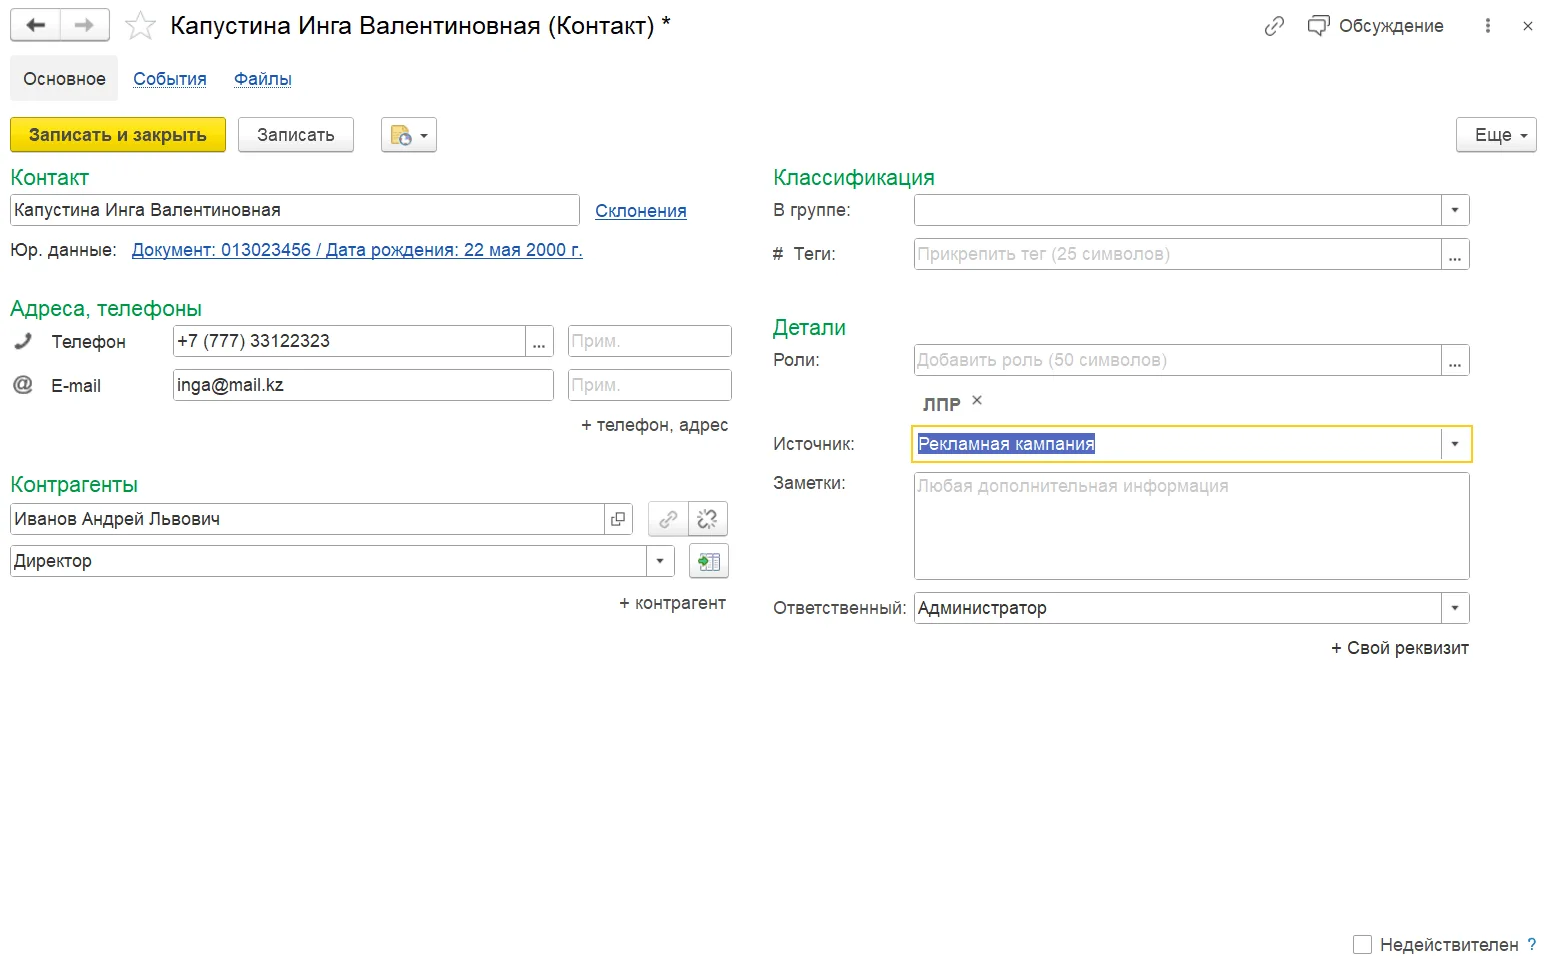Add another контрагент
The height and width of the screenshot is (959, 1550).
click(x=673, y=603)
